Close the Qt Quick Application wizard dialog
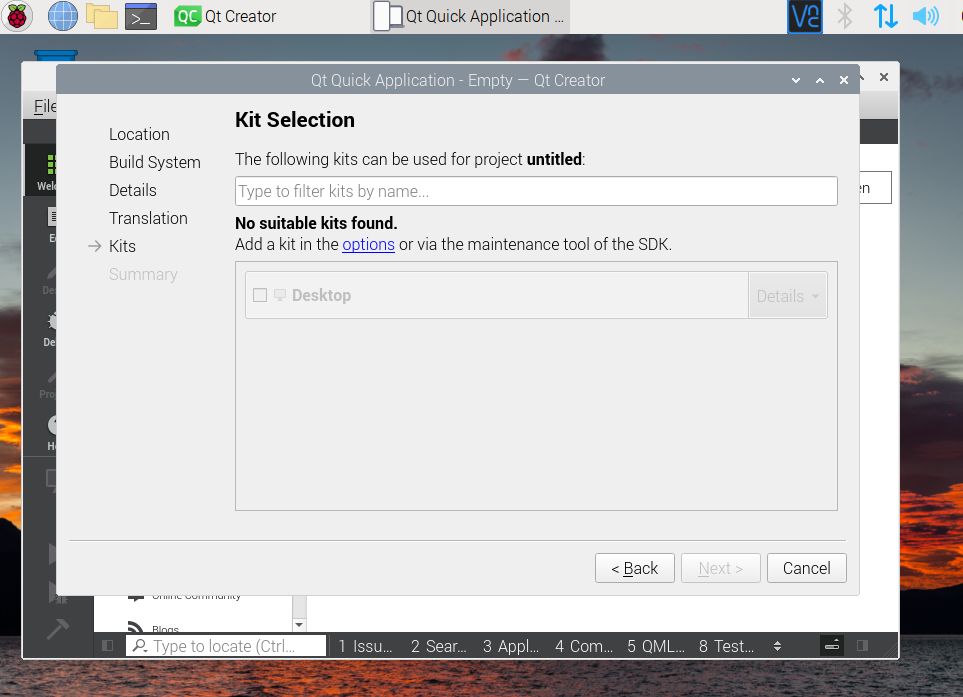 (844, 80)
